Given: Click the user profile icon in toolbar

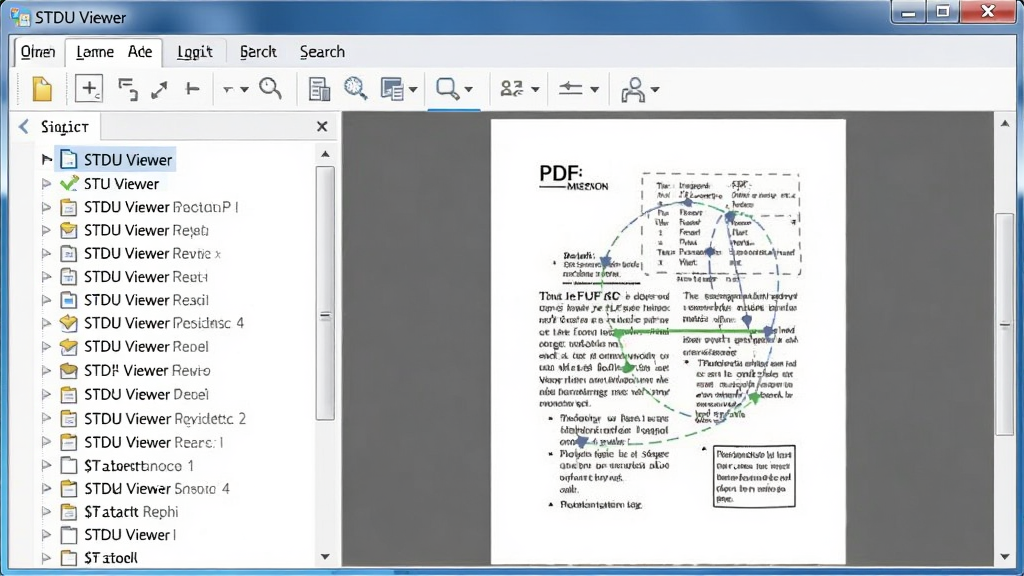Looking at the screenshot, I should pyautogui.click(x=633, y=89).
